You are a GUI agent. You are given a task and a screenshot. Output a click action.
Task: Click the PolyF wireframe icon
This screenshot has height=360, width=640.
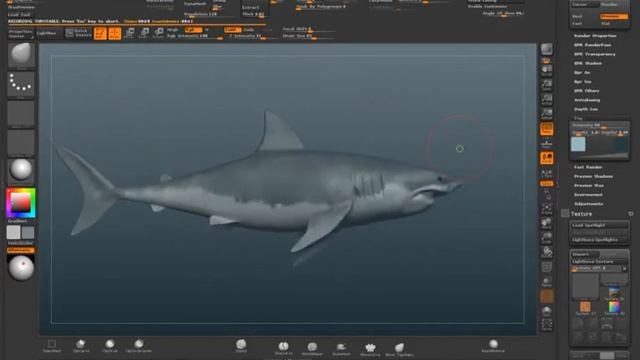pyautogui.click(x=547, y=267)
